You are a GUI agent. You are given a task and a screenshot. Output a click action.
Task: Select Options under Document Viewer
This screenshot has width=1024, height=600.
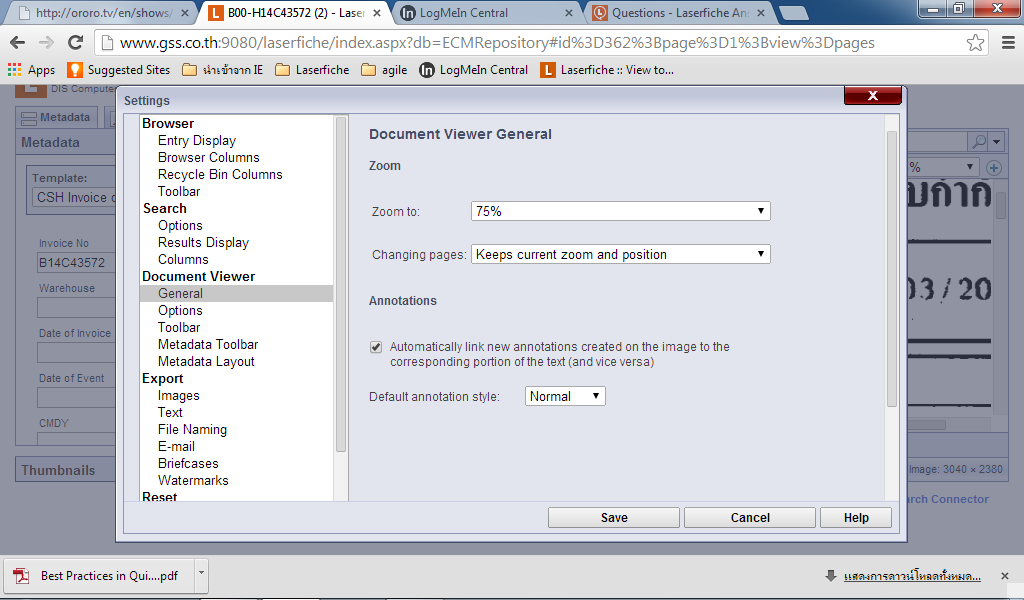[x=180, y=310]
